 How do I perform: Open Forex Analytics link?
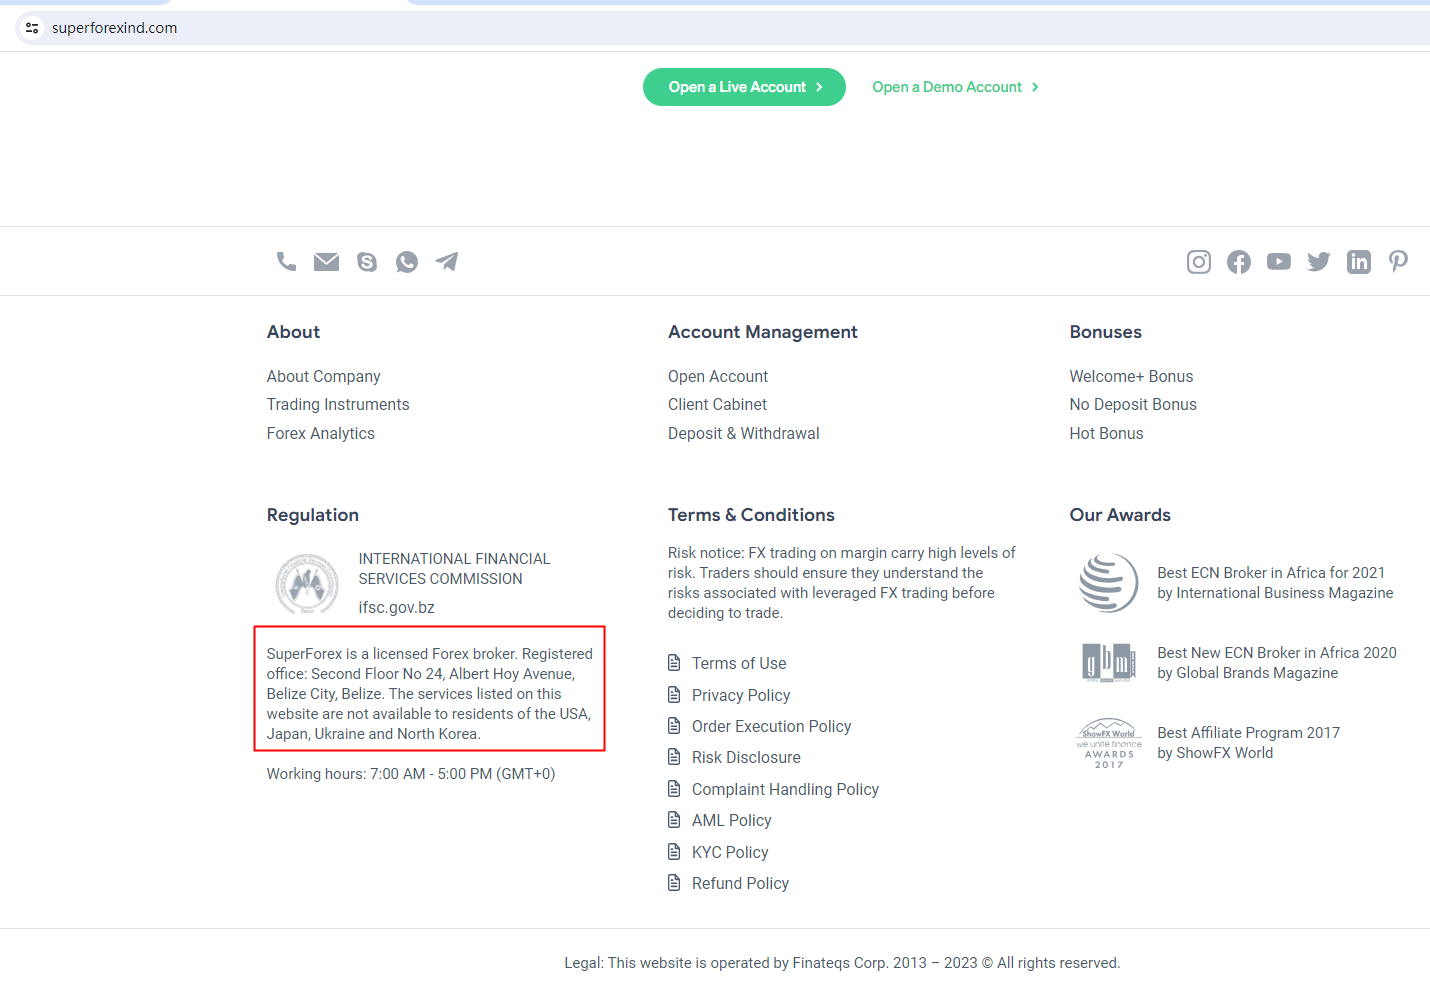coord(320,433)
